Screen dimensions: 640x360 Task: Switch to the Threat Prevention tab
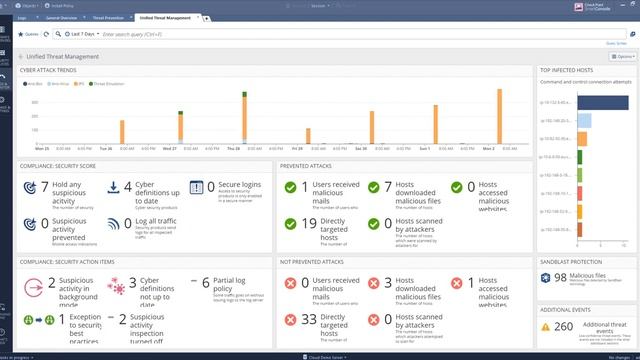[108, 18]
